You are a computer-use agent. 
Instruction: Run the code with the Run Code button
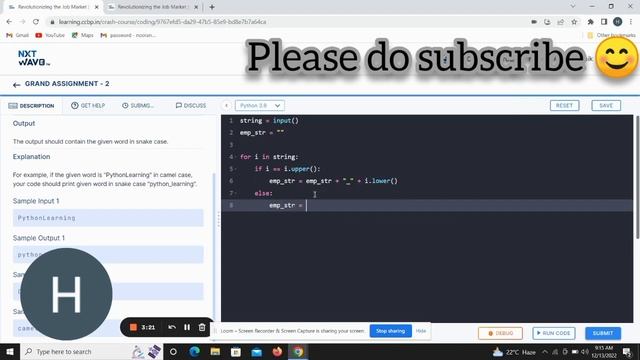tap(553, 333)
